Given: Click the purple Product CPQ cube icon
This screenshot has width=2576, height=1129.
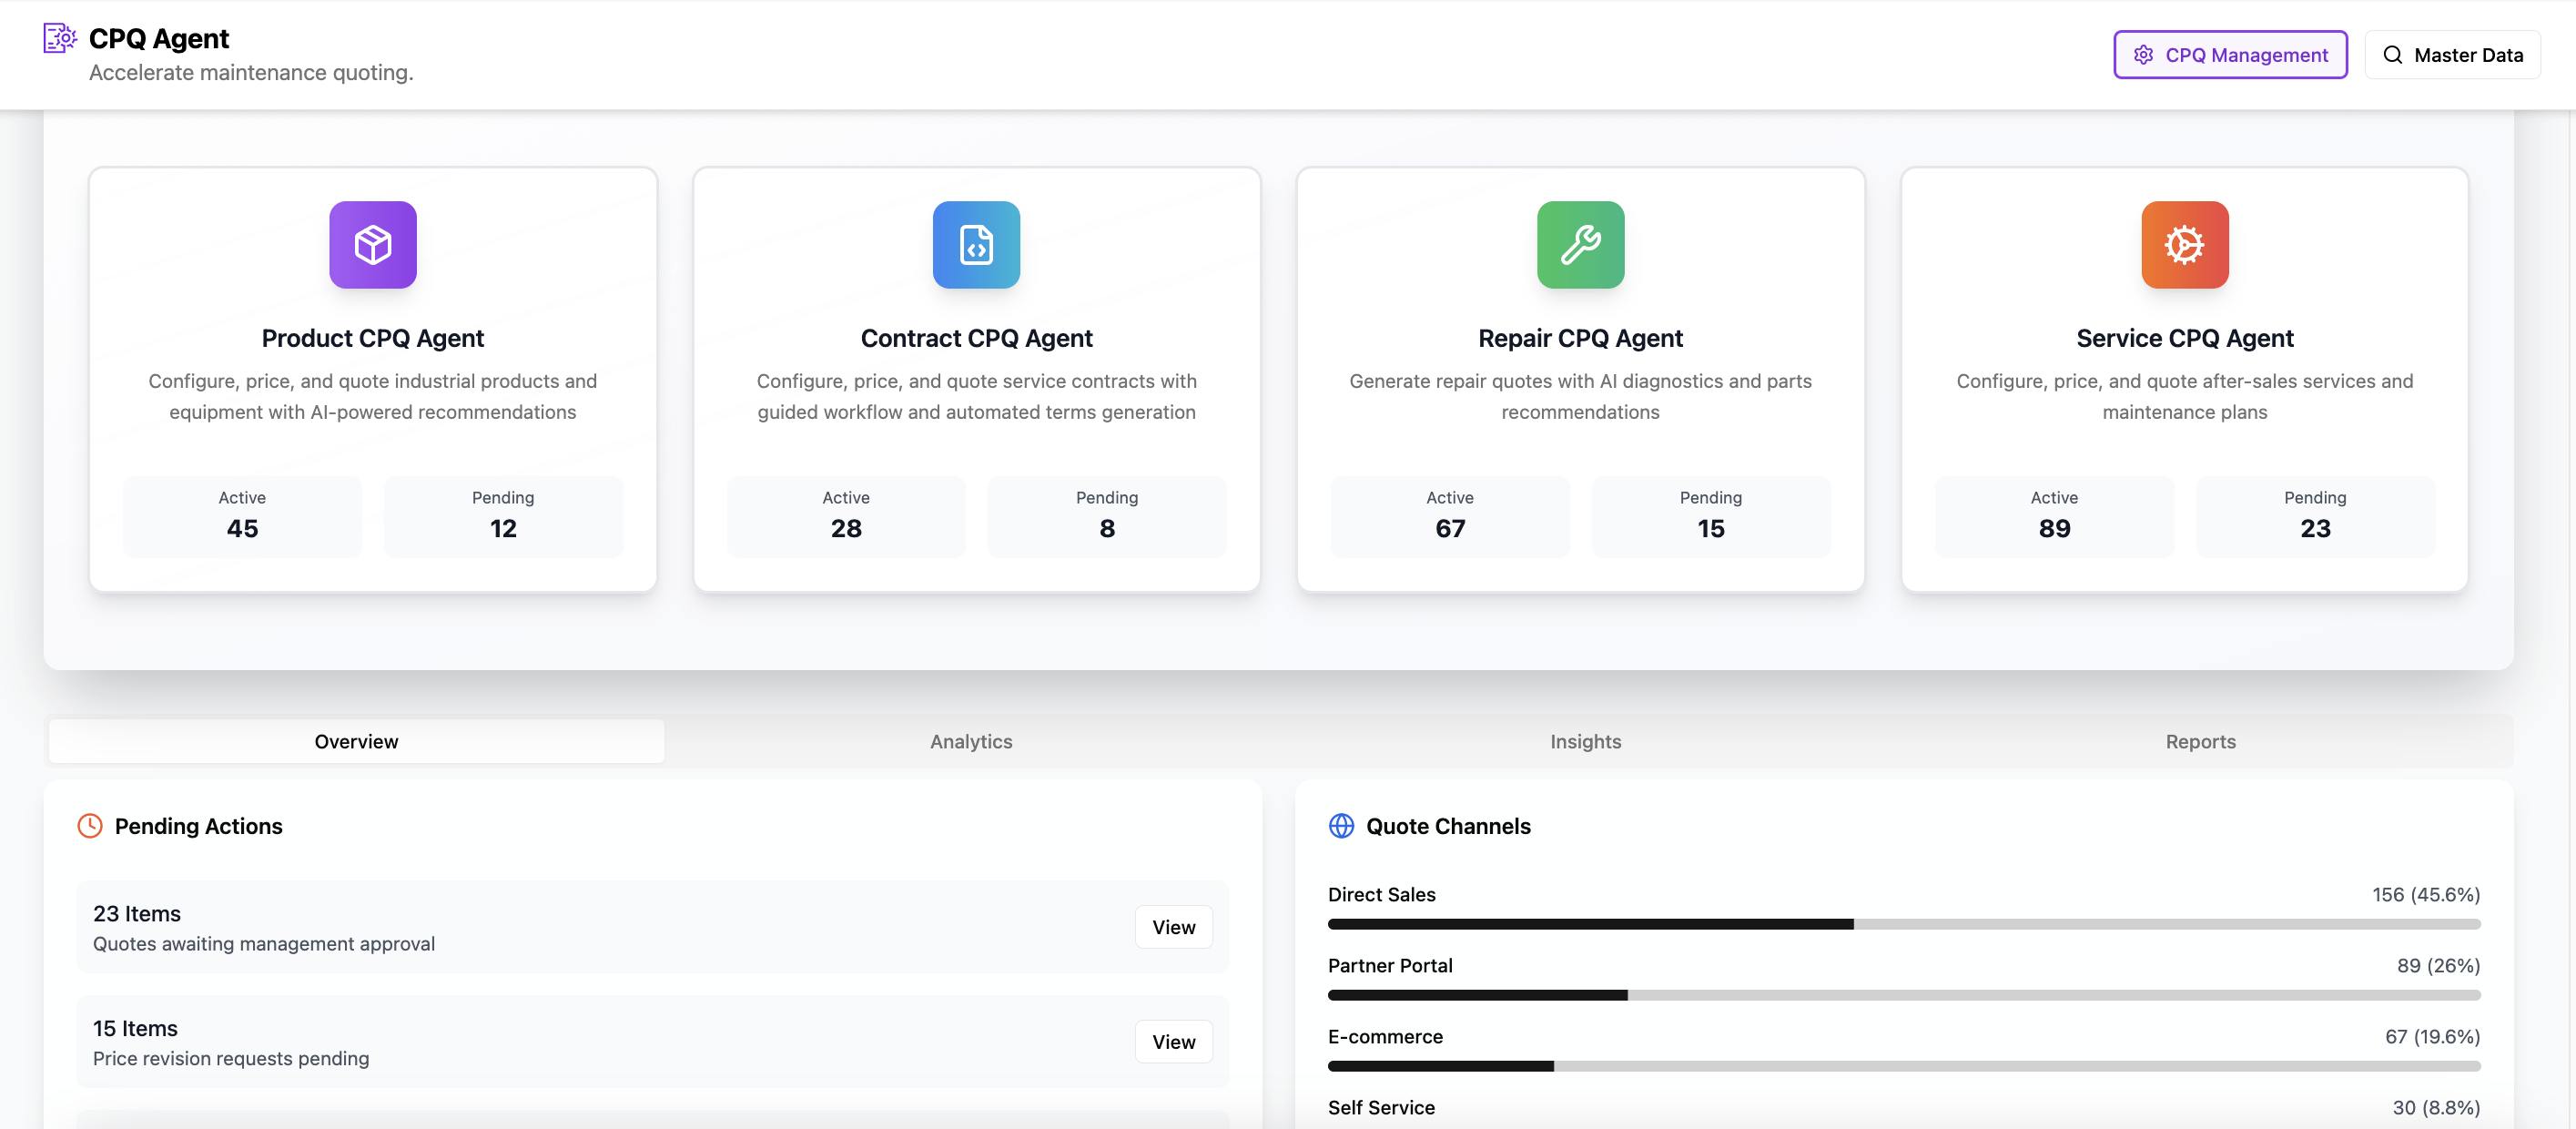Looking at the screenshot, I should pos(373,245).
